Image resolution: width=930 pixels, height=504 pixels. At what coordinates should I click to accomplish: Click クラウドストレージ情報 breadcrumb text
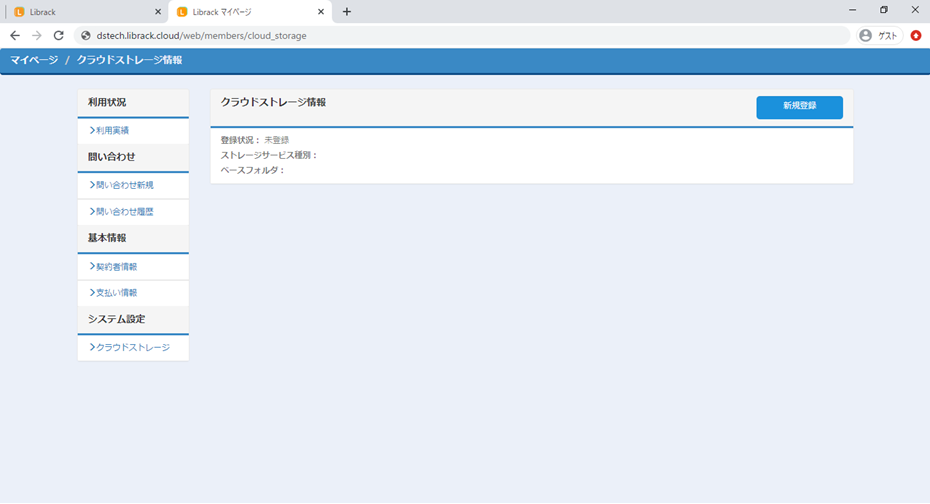click(x=129, y=60)
